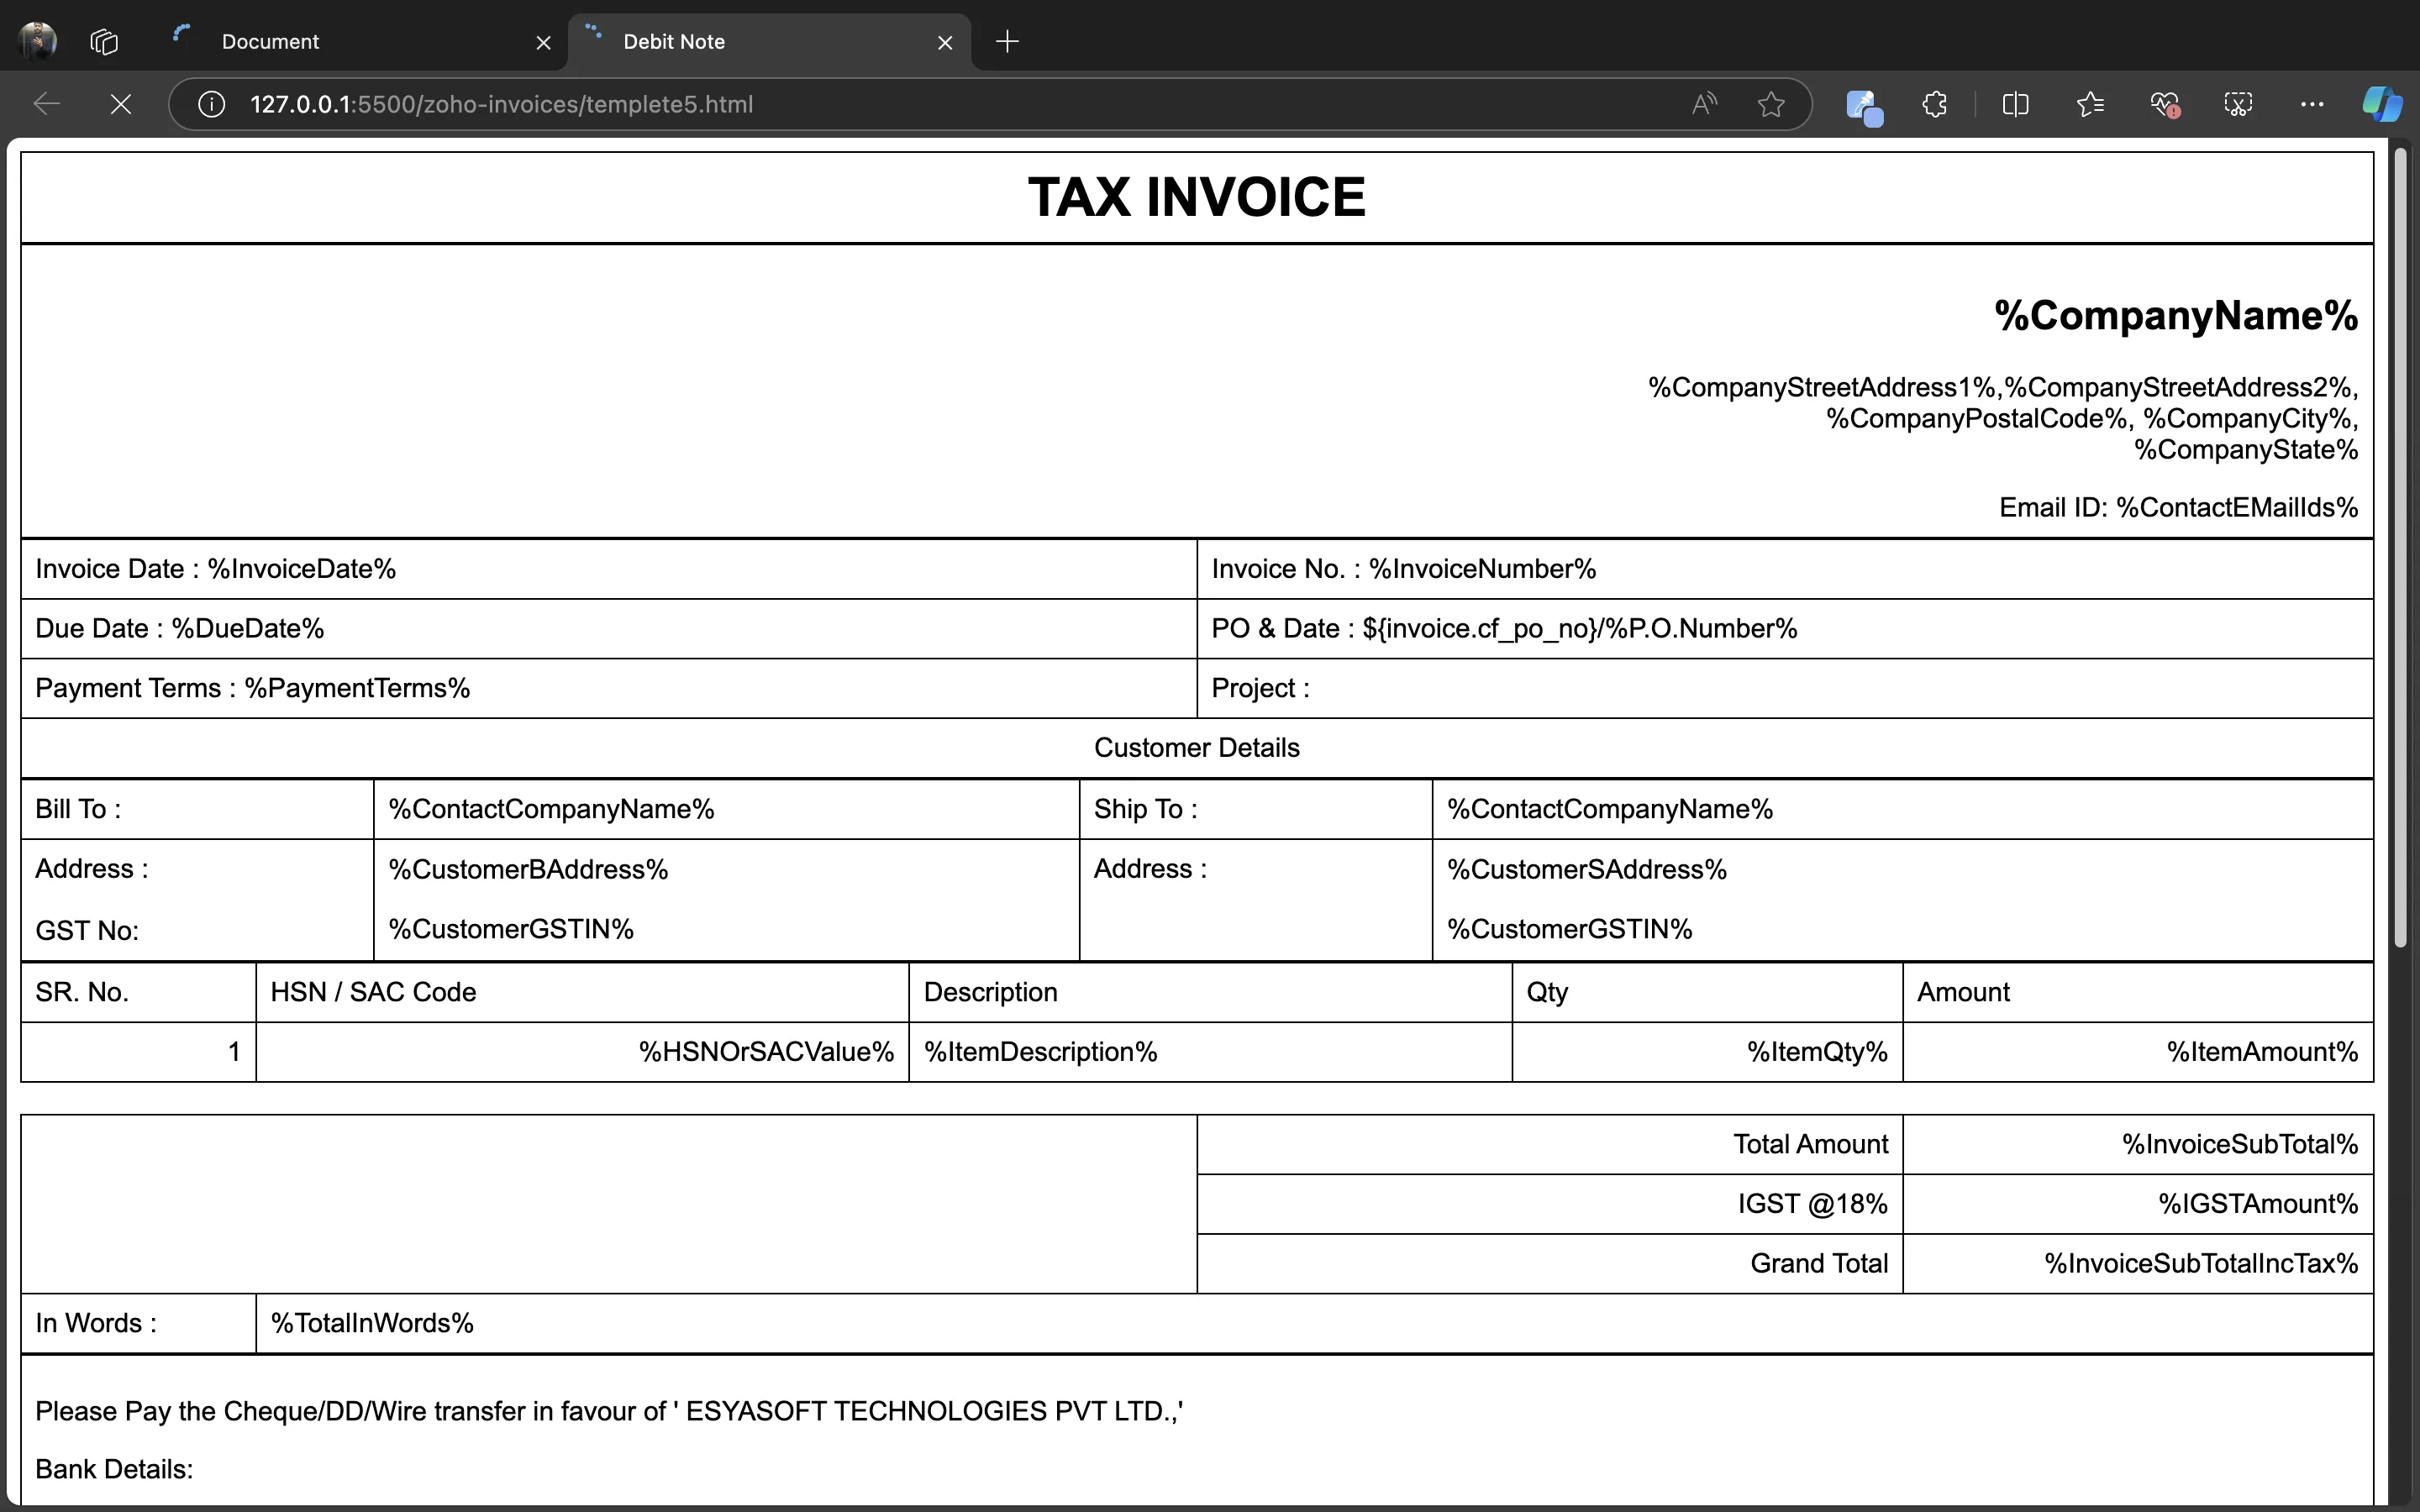Close the Debit Note tab
This screenshot has height=1512, width=2420.
pyautogui.click(x=945, y=42)
